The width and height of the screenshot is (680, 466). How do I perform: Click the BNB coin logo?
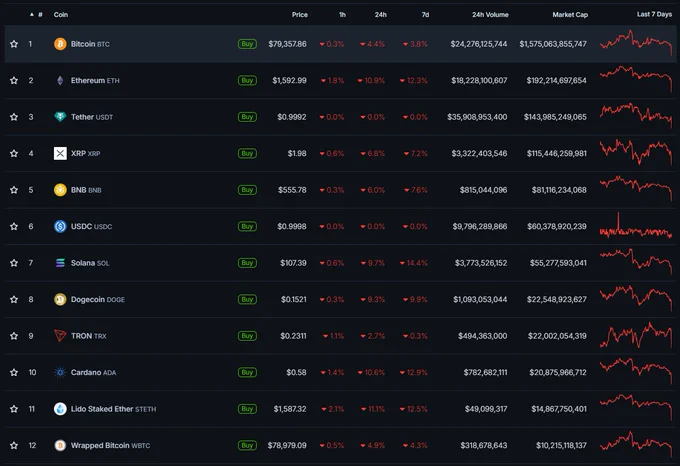click(60, 190)
